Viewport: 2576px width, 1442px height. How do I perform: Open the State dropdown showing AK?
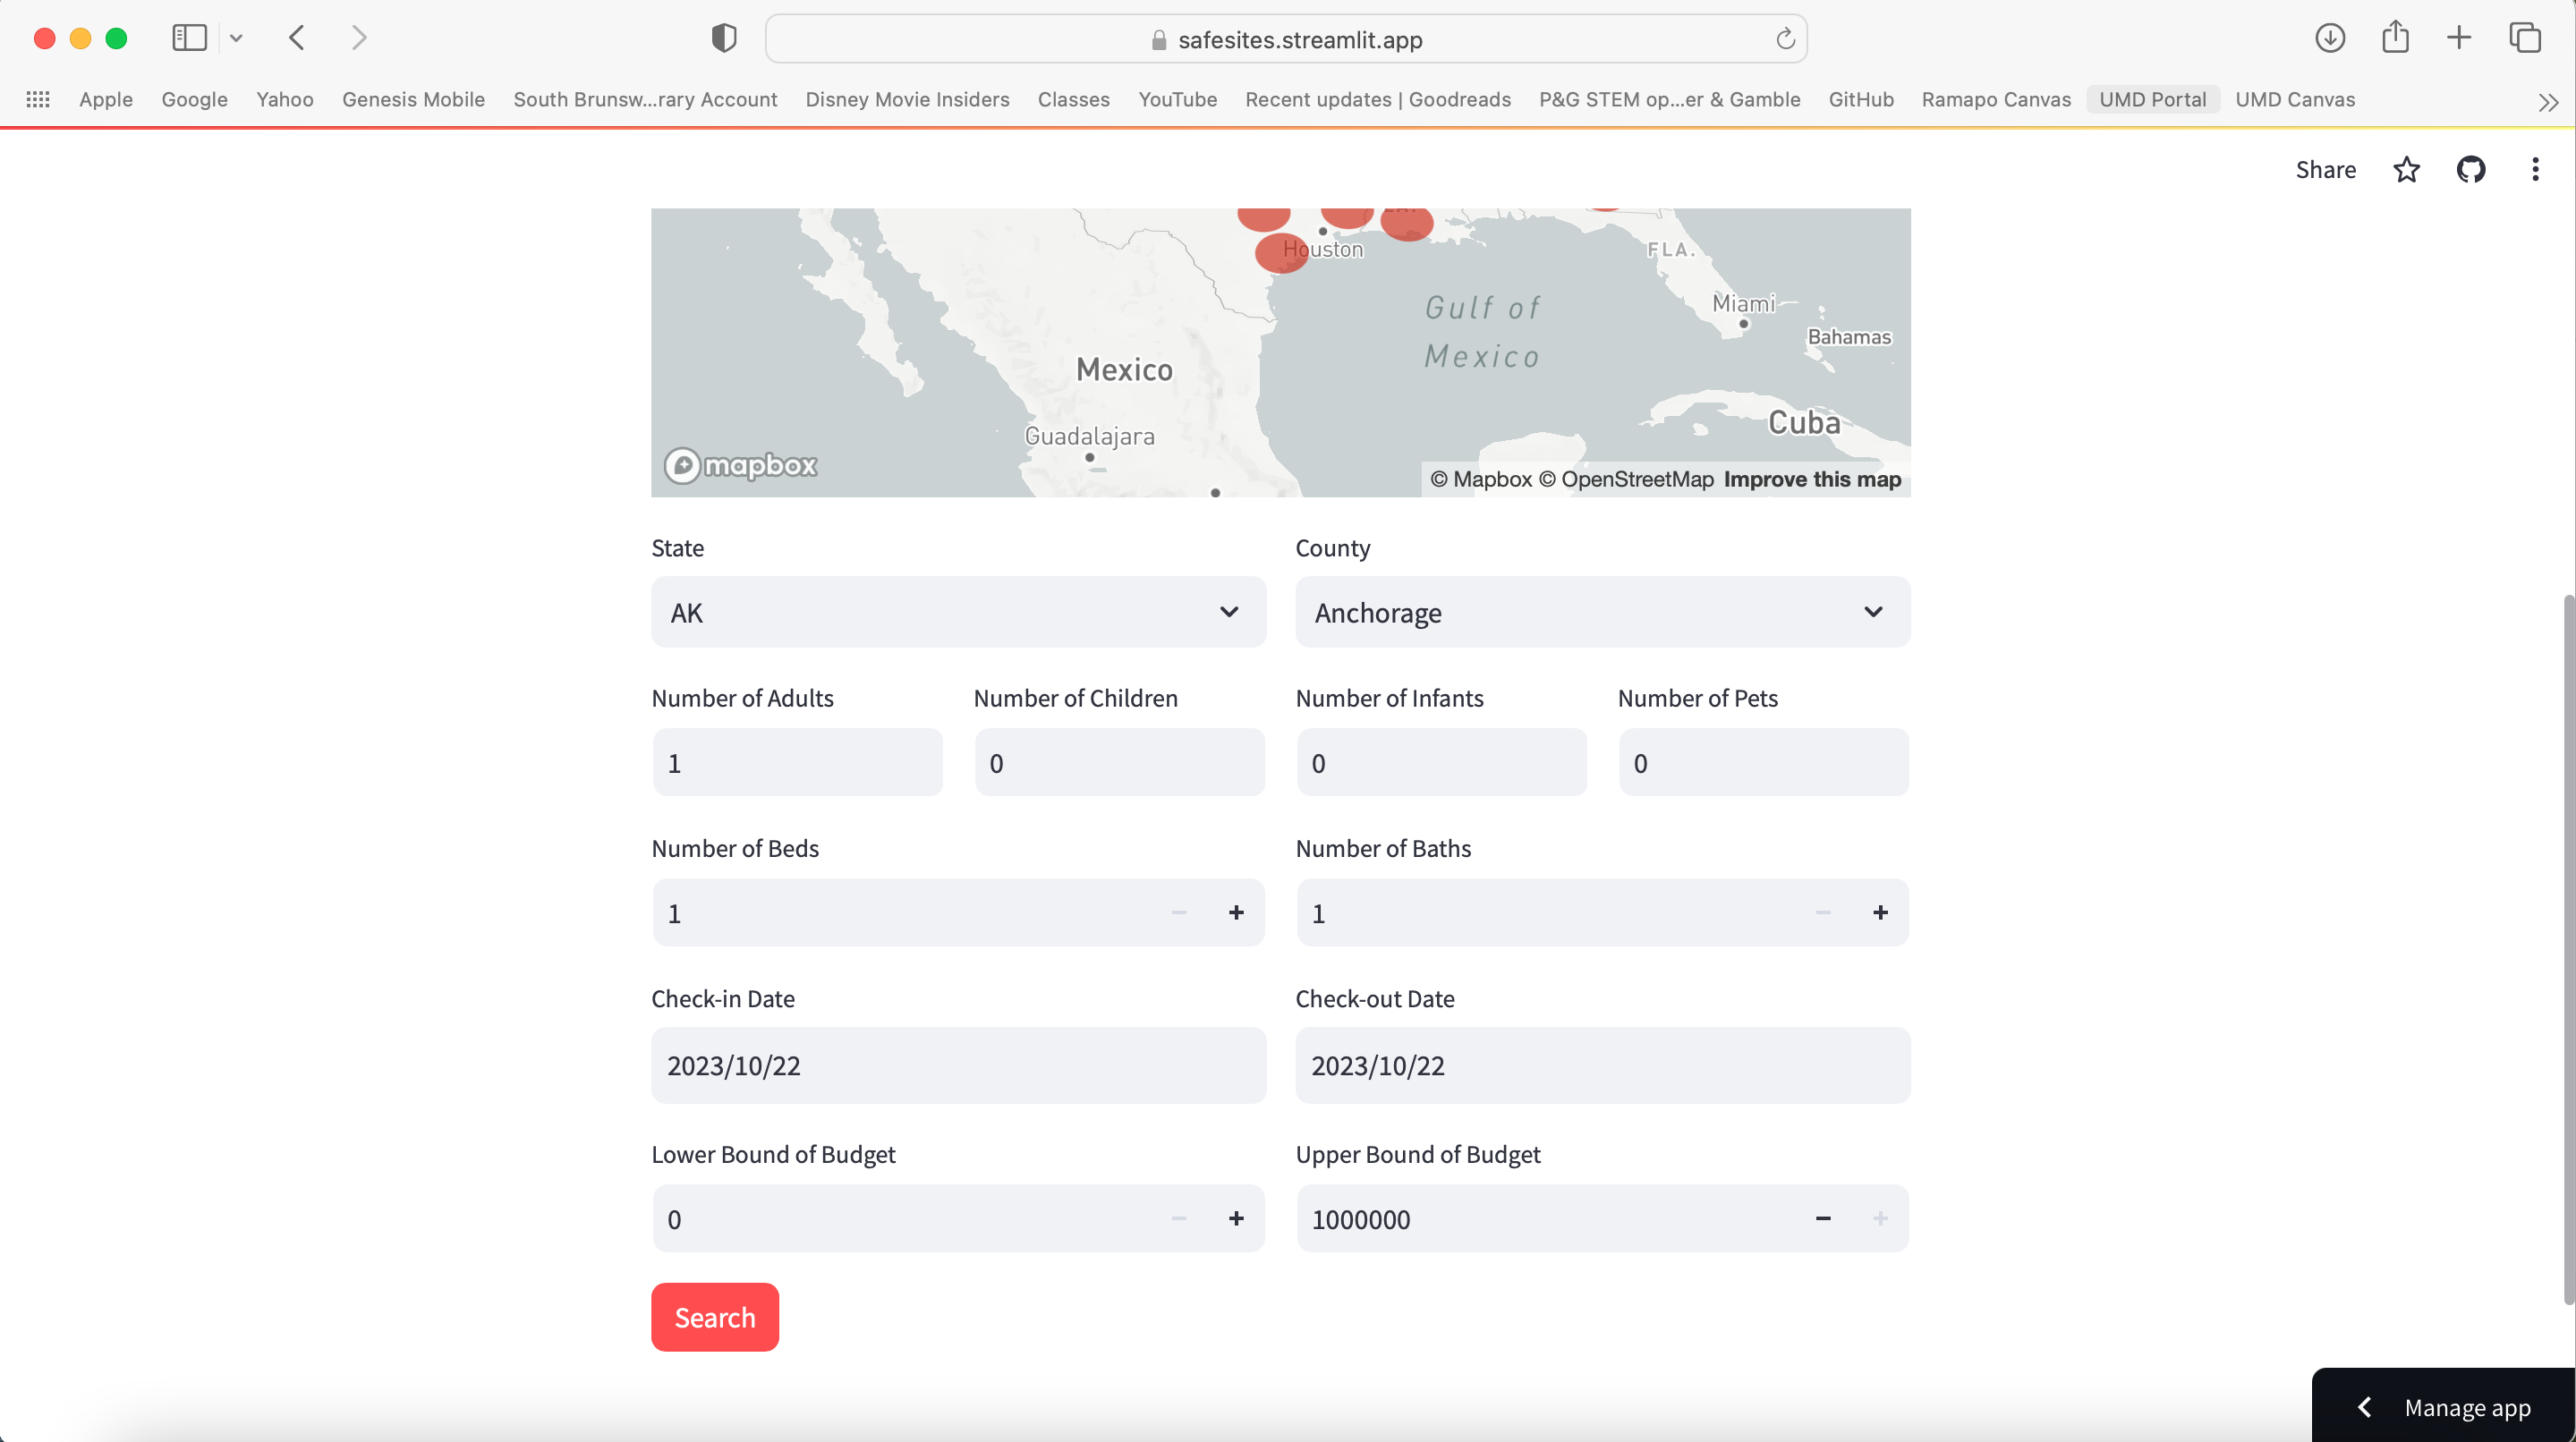click(957, 612)
